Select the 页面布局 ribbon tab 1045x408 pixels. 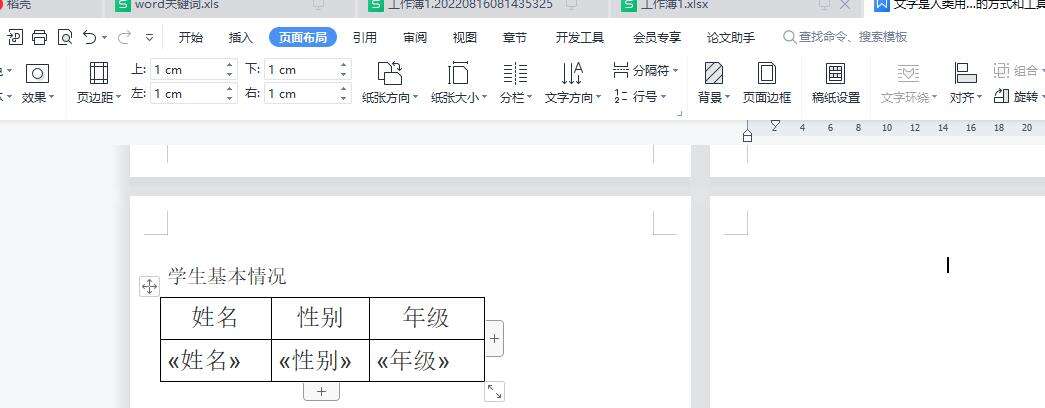point(303,37)
